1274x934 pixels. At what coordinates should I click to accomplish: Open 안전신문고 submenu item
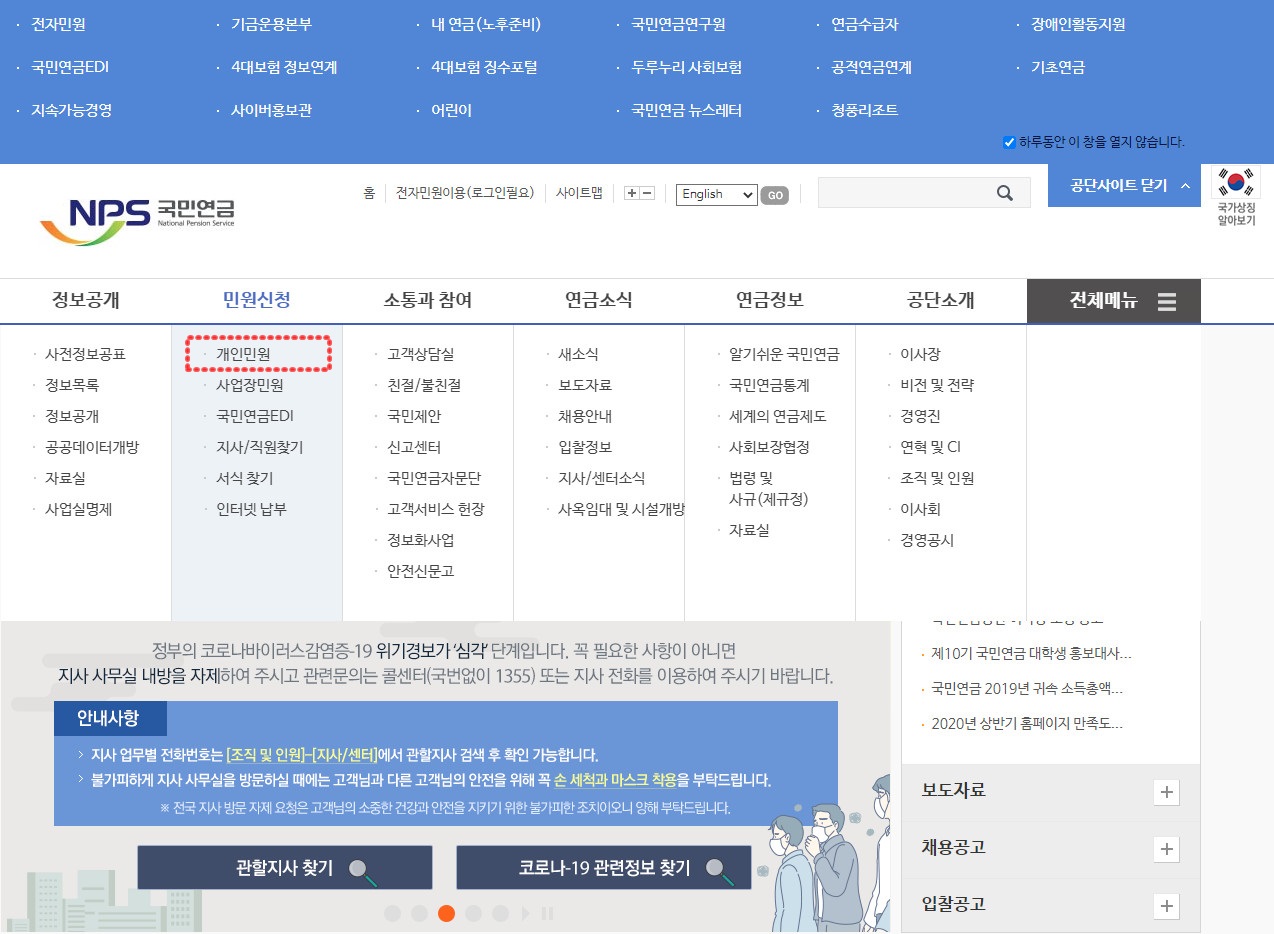click(421, 571)
